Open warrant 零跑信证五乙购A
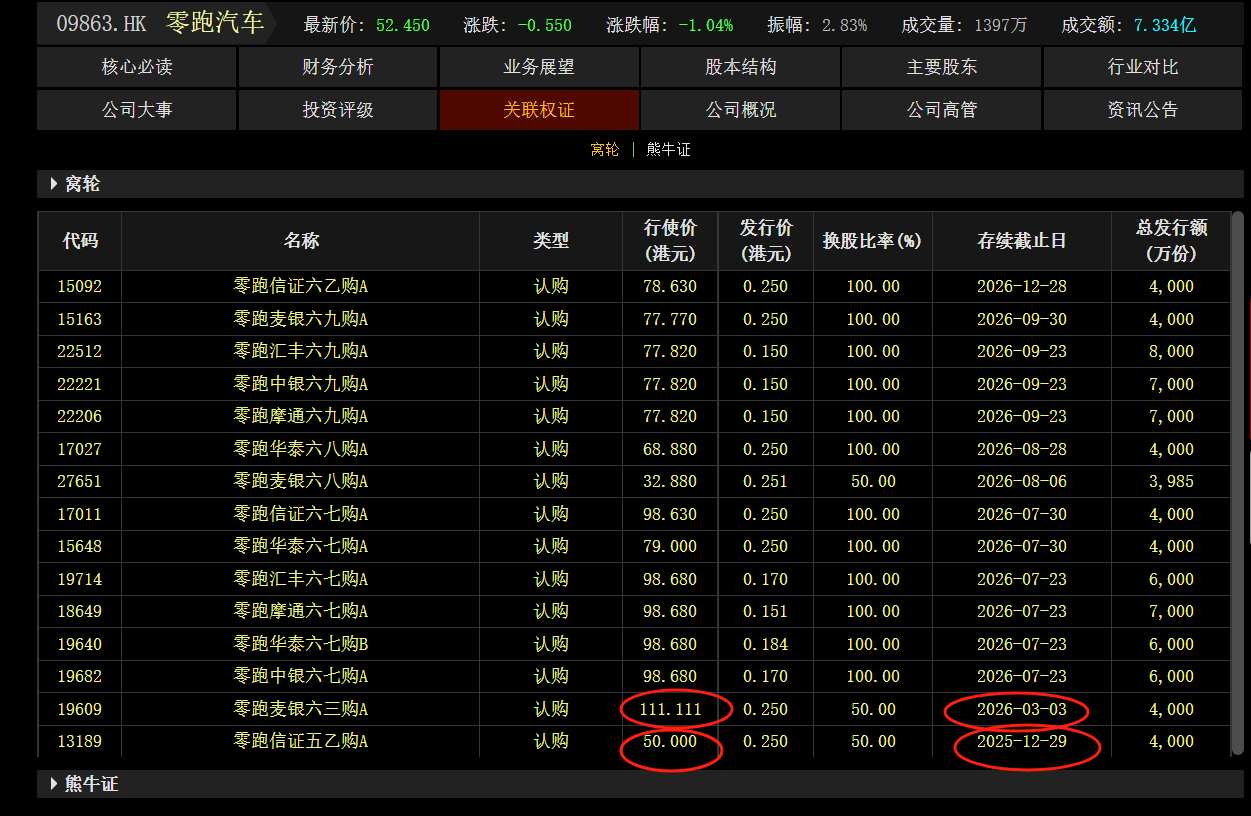This screenshot has height=816, width=1251. pyautogui.click(x=301, y=741)
